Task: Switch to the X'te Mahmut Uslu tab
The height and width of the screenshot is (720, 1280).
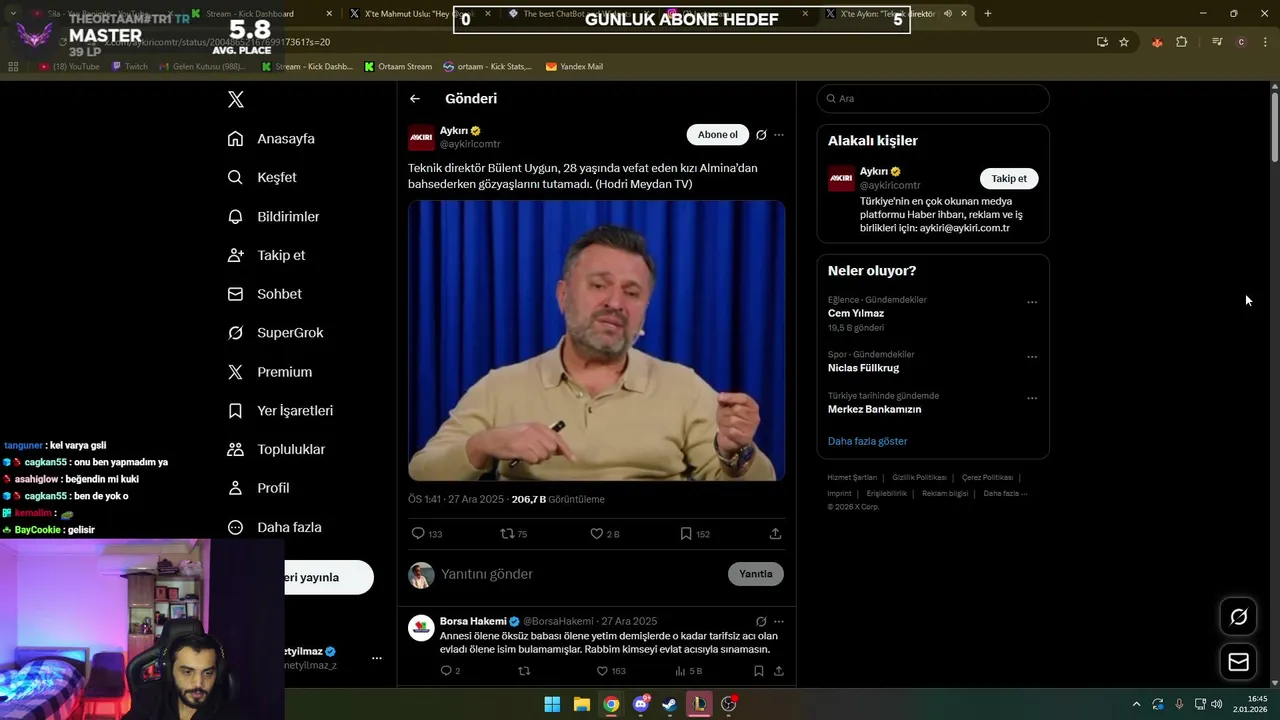Action: pyautogui.click(x=418, y=14)
